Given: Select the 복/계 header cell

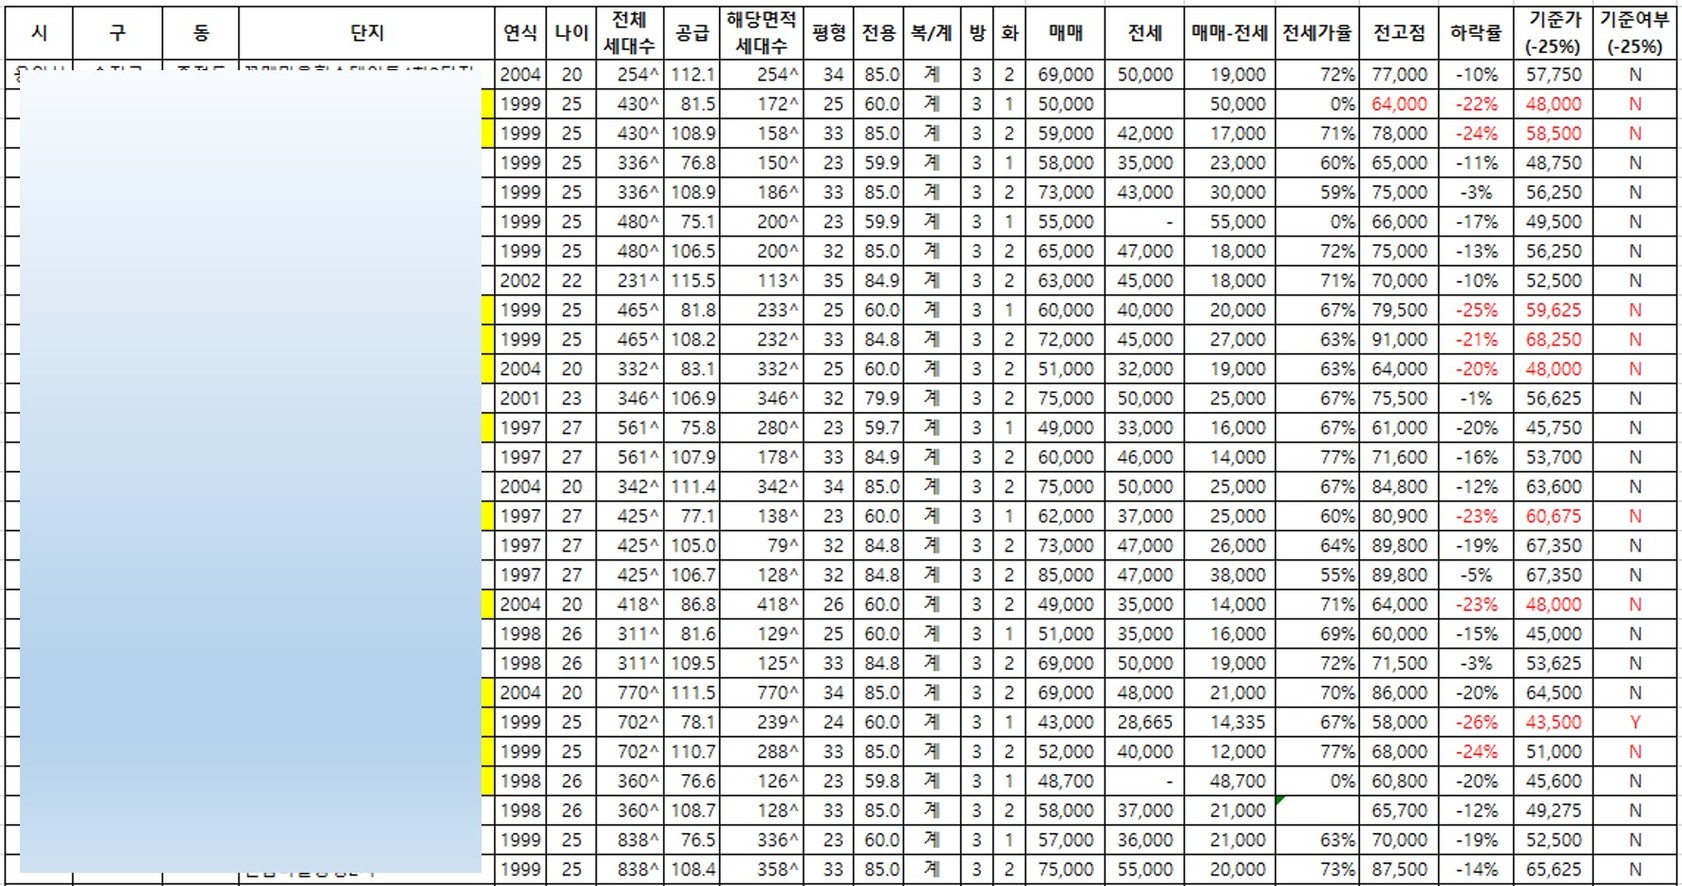Looking at the screenshot, I should (931, 33).
